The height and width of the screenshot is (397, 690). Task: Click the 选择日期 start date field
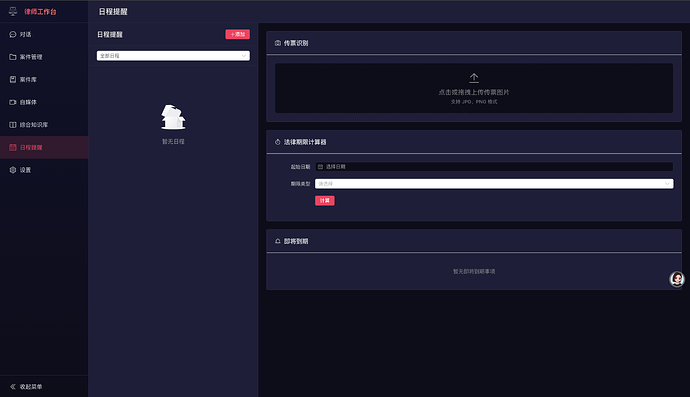tap(494, 167)
